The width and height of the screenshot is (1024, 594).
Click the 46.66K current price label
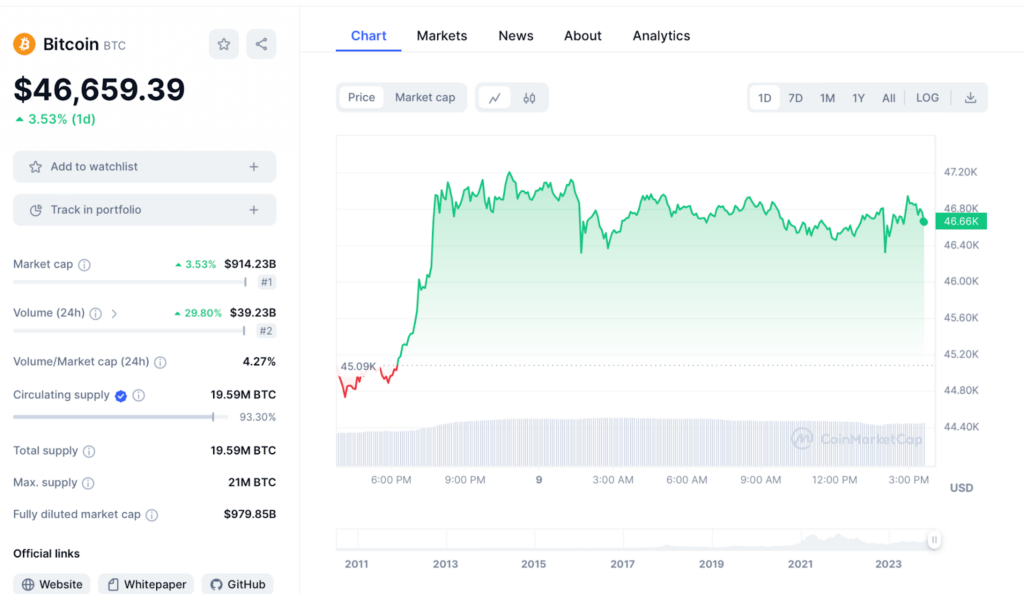point(961,221)
